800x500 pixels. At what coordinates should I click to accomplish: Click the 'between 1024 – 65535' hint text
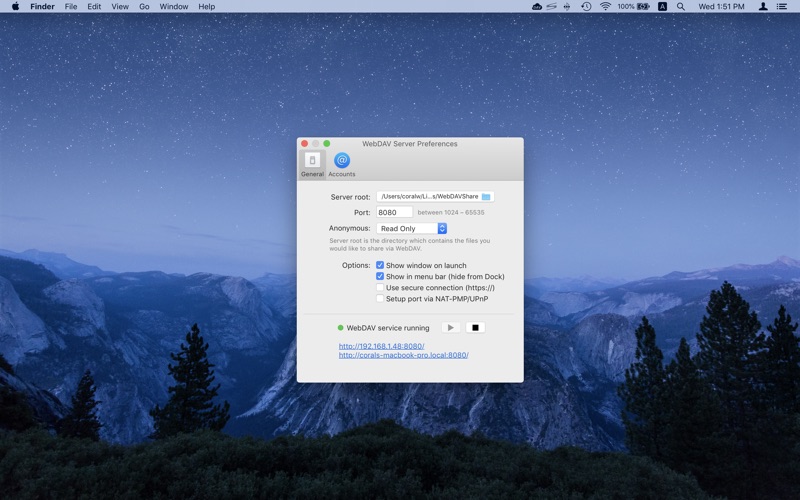(x=451, y=213)
